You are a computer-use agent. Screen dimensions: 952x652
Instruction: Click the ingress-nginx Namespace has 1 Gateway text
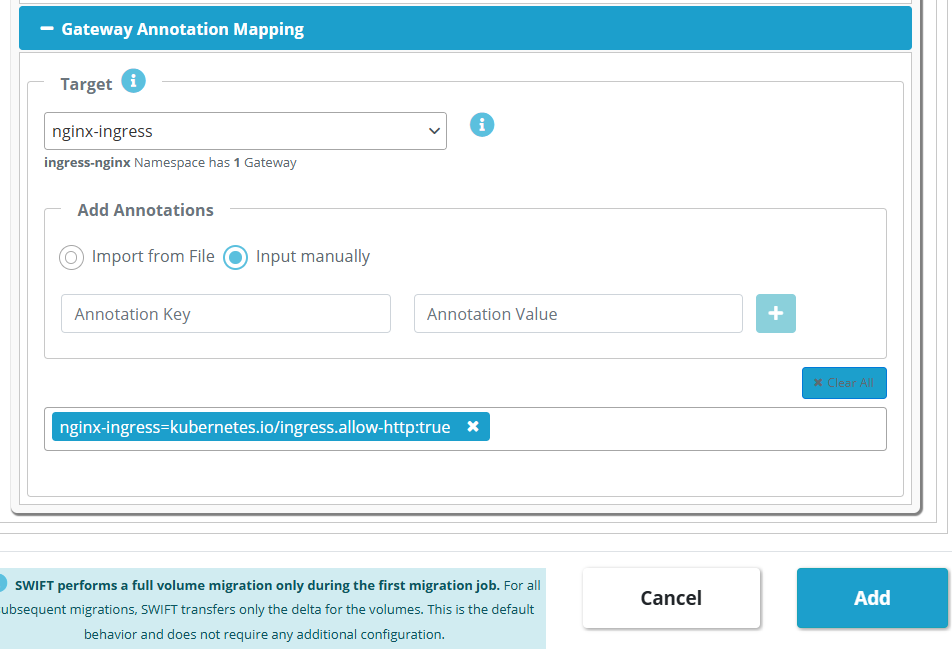point(170,163)
